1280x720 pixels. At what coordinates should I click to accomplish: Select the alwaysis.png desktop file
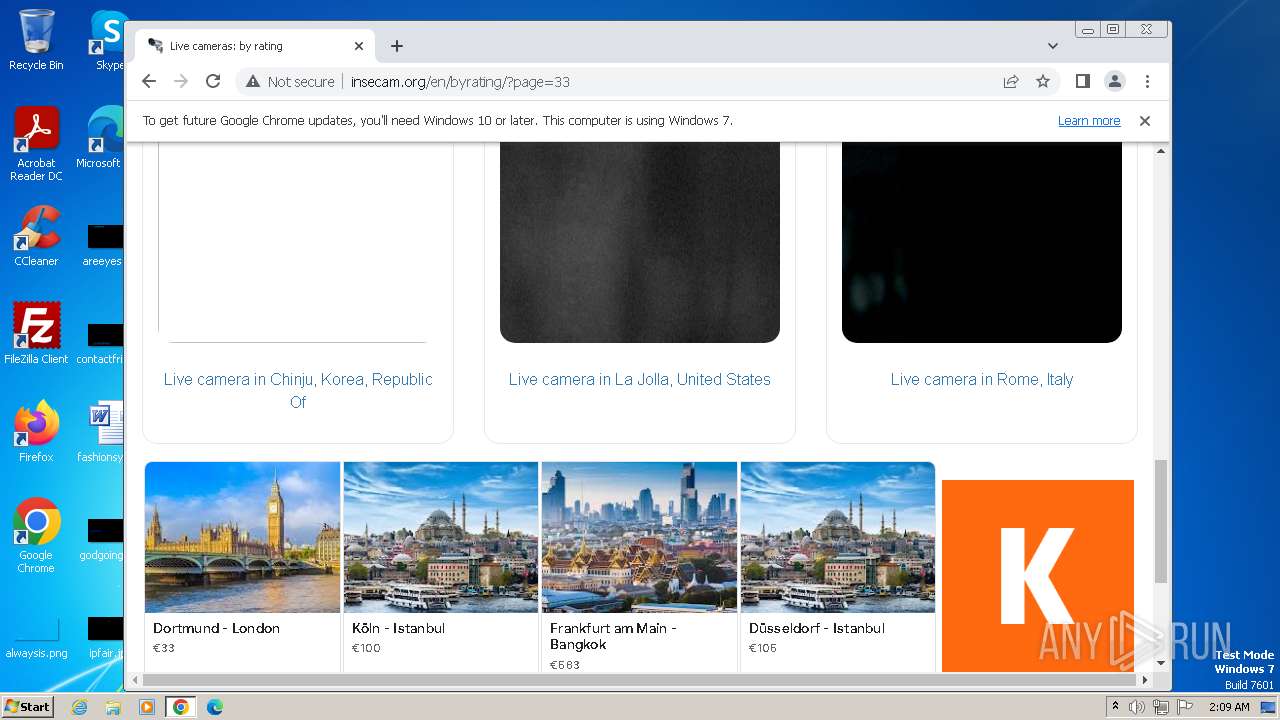tap(36, 637)
